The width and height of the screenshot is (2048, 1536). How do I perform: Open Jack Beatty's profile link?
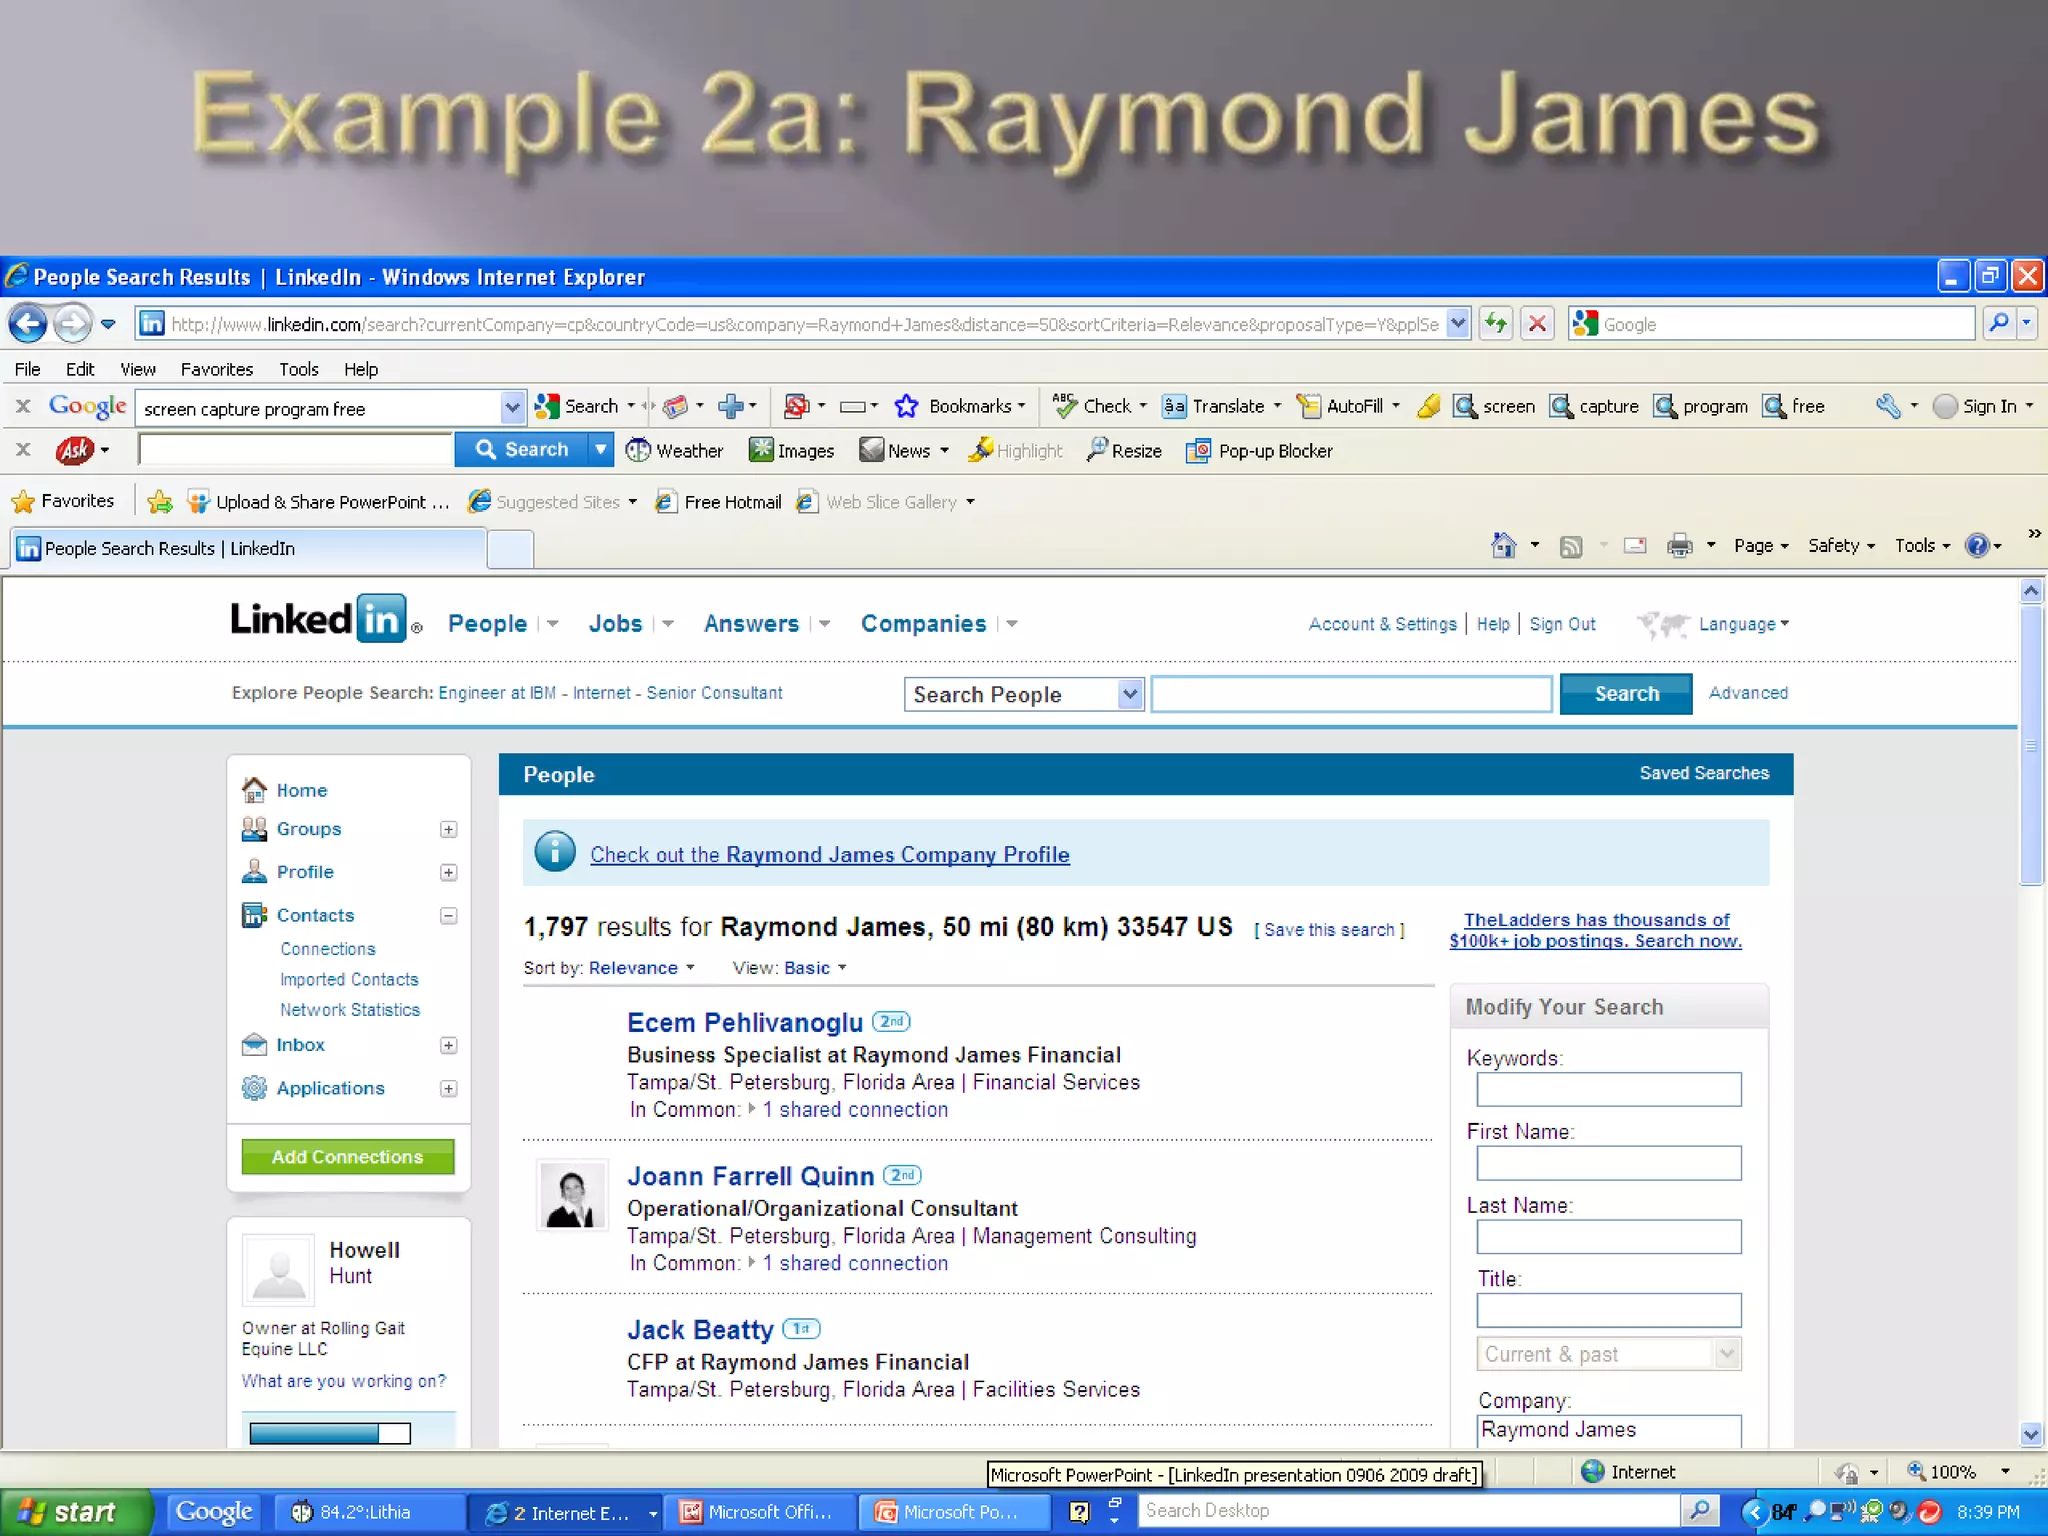click(x=700, y=1329)
